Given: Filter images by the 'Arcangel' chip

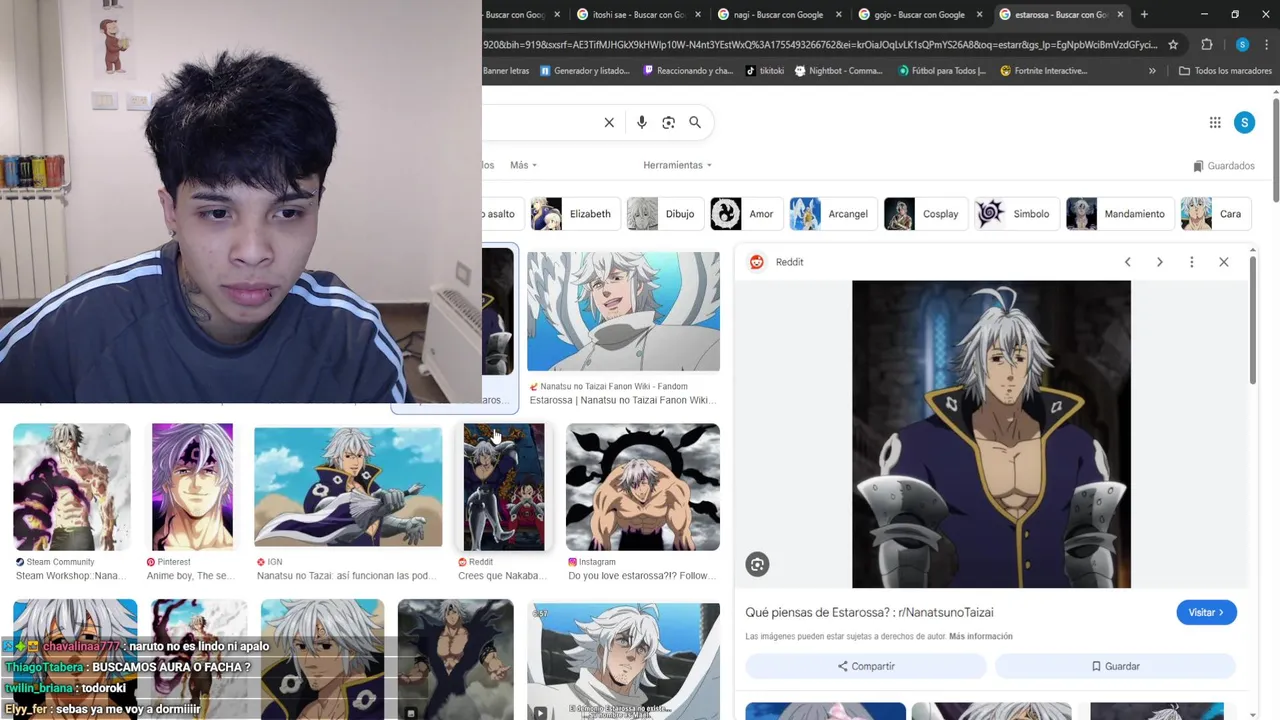Looking at the screenshot, I should click(833, 214).
